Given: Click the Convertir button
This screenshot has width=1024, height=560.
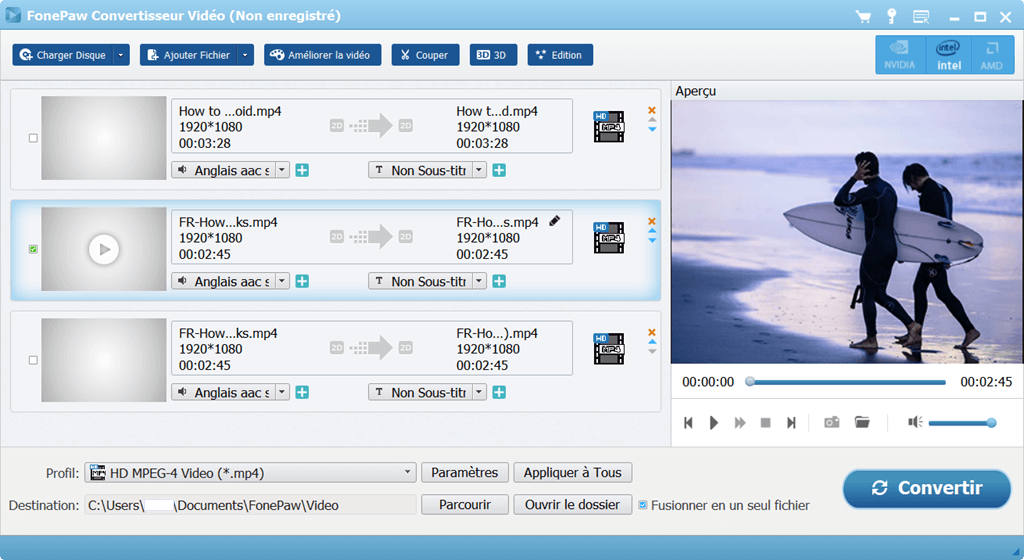Looking at the screenshot, I should pos(926,489).
